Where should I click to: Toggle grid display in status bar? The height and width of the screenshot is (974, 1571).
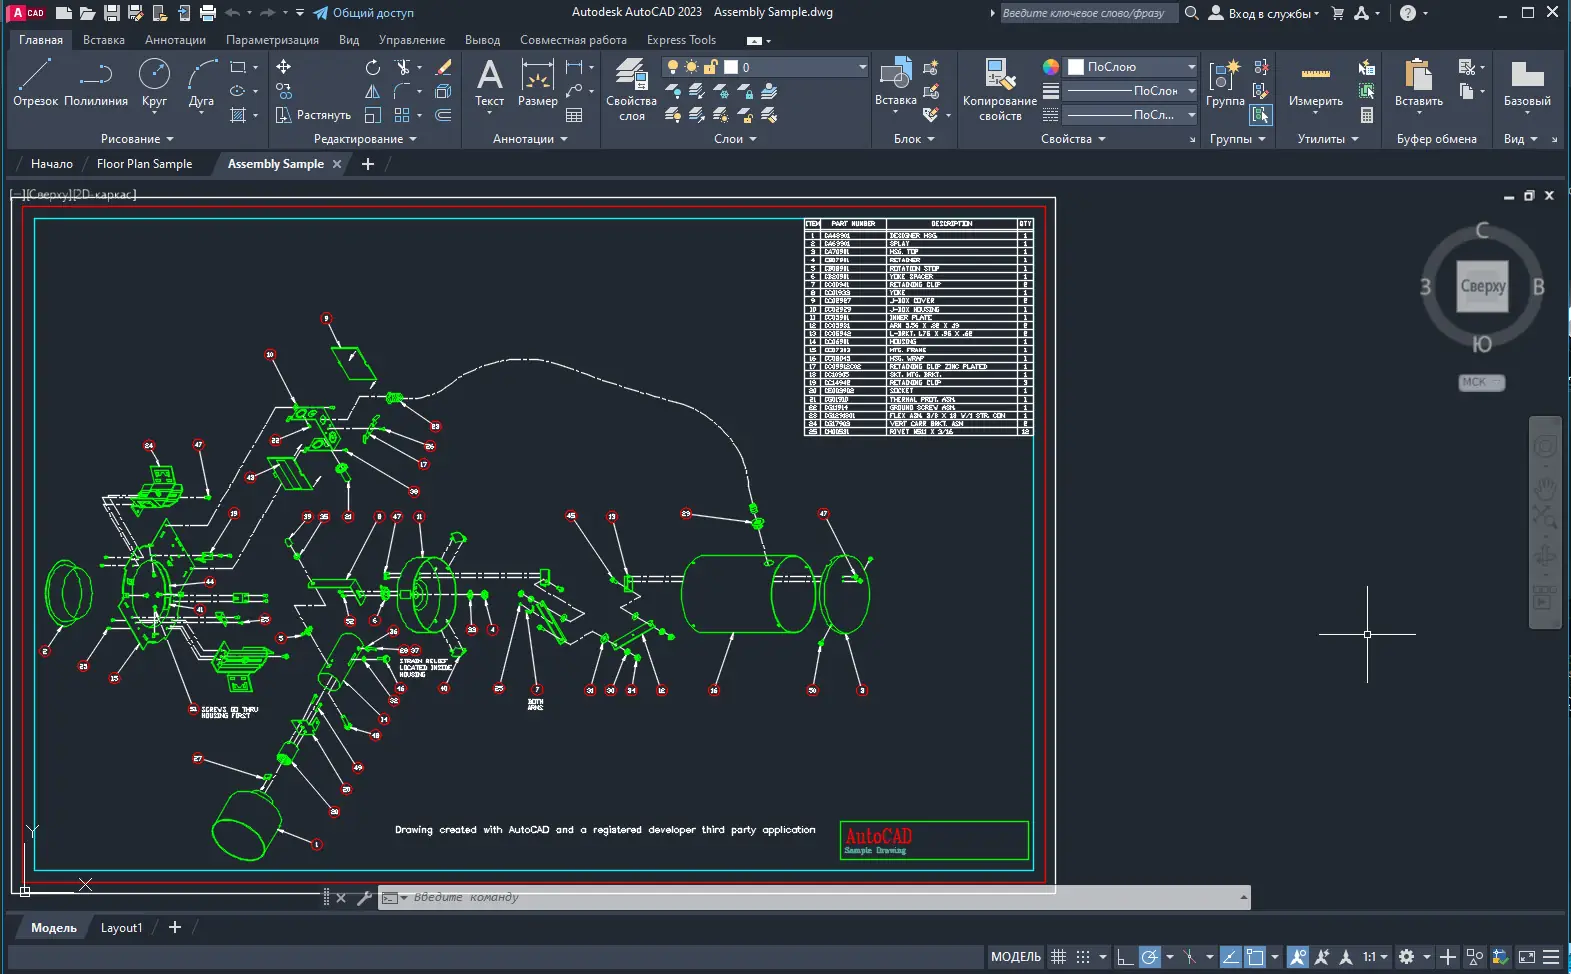(x=1058, y=957)
